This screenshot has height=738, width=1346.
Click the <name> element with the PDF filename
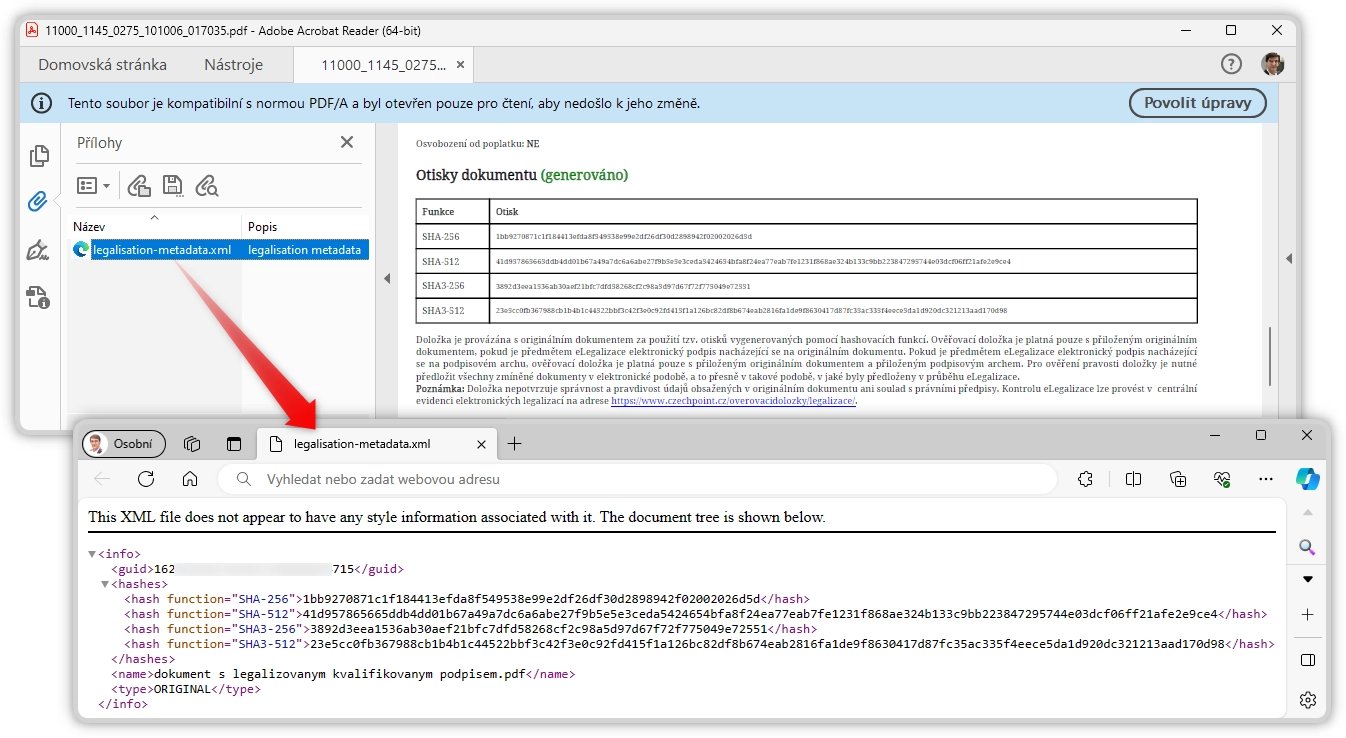point(343,674)
